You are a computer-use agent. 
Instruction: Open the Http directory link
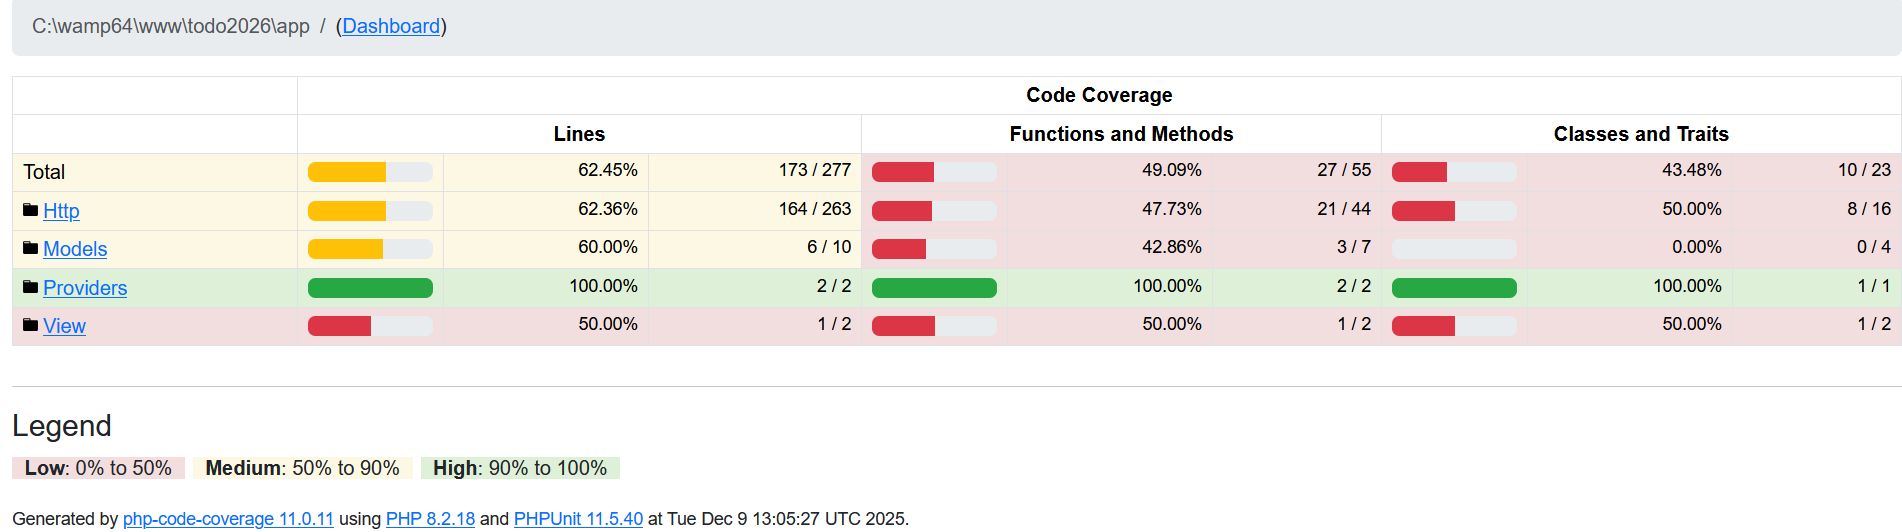[61, 211]
